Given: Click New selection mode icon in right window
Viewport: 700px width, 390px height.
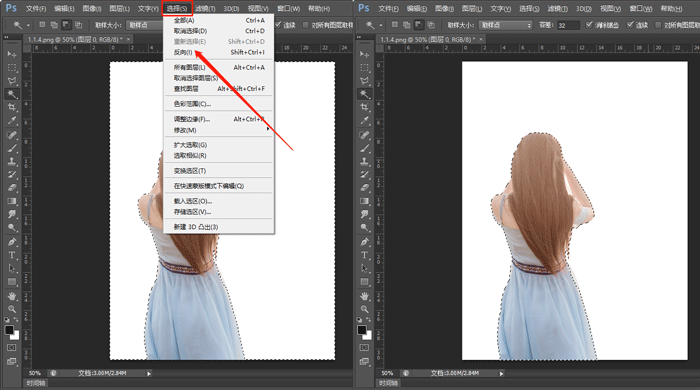Looking at the screenshot, I should (395, 25).
